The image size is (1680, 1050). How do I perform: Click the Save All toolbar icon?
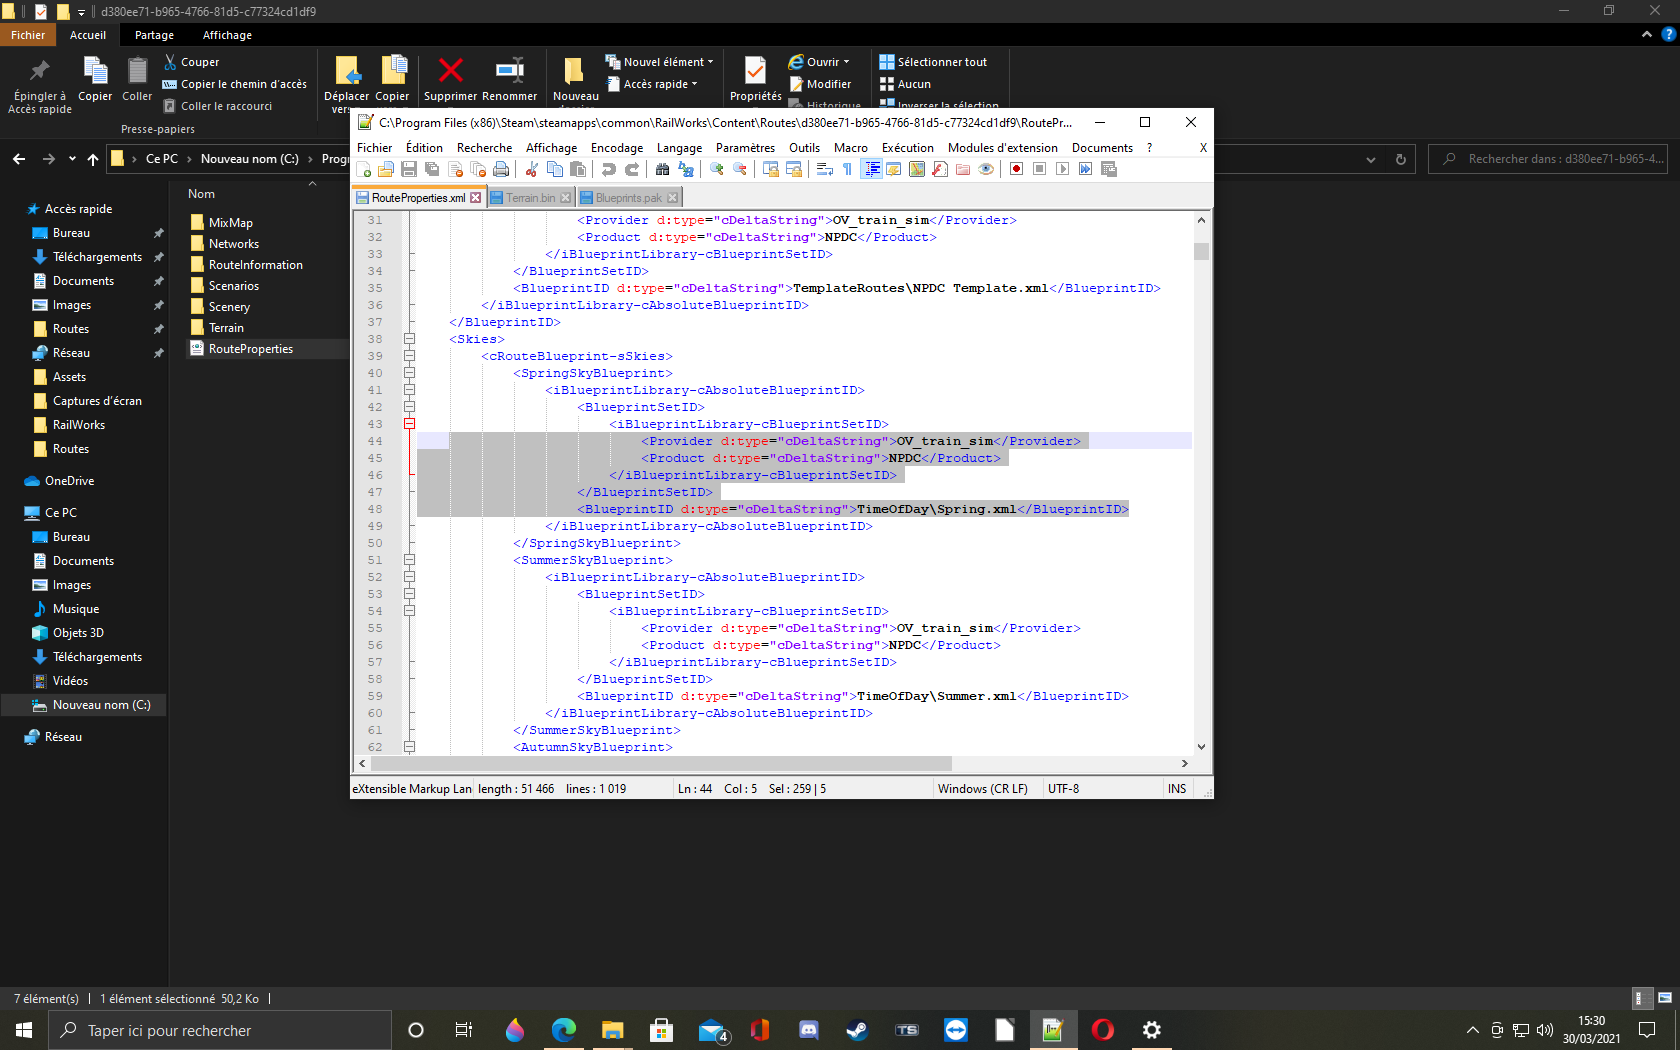coord(432,169)
